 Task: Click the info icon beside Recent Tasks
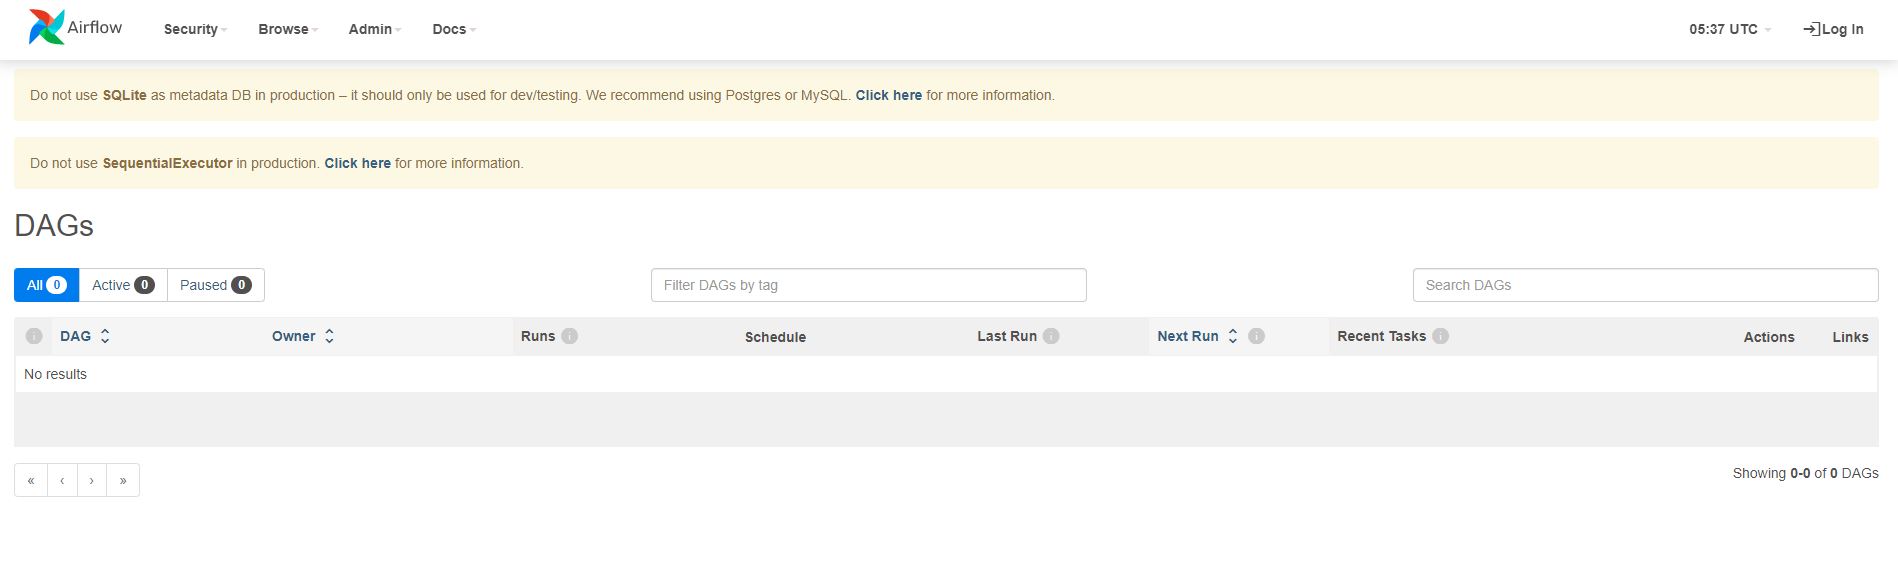[x=1440, y=336]
